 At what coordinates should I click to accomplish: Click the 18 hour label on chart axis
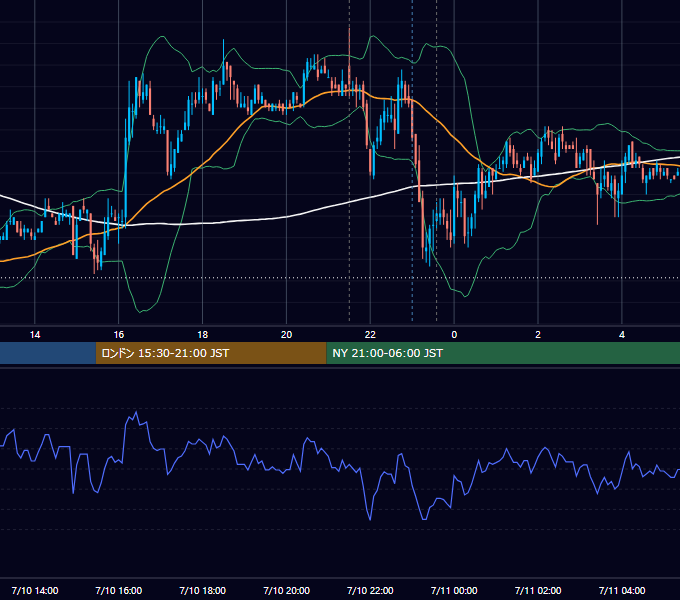point(203,335)
